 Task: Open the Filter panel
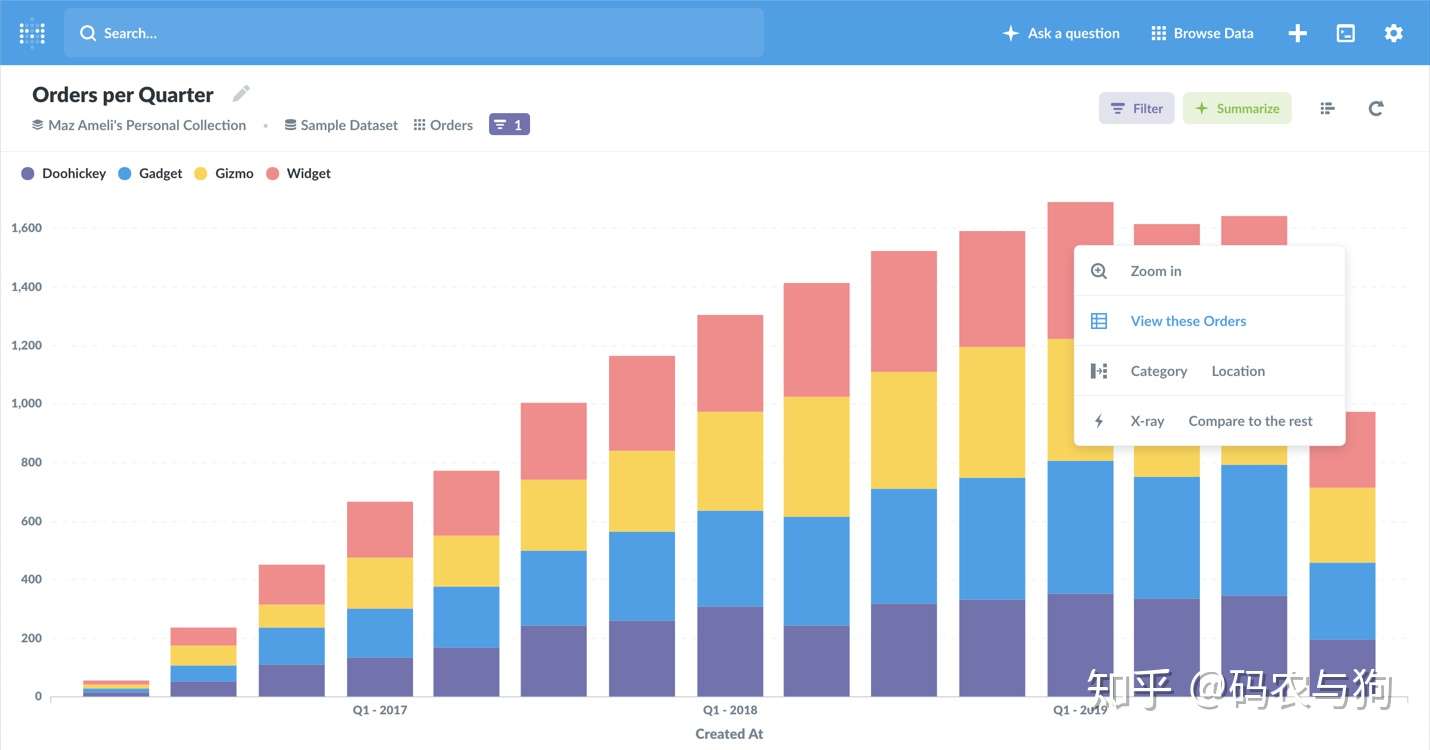pos(1137,108)
